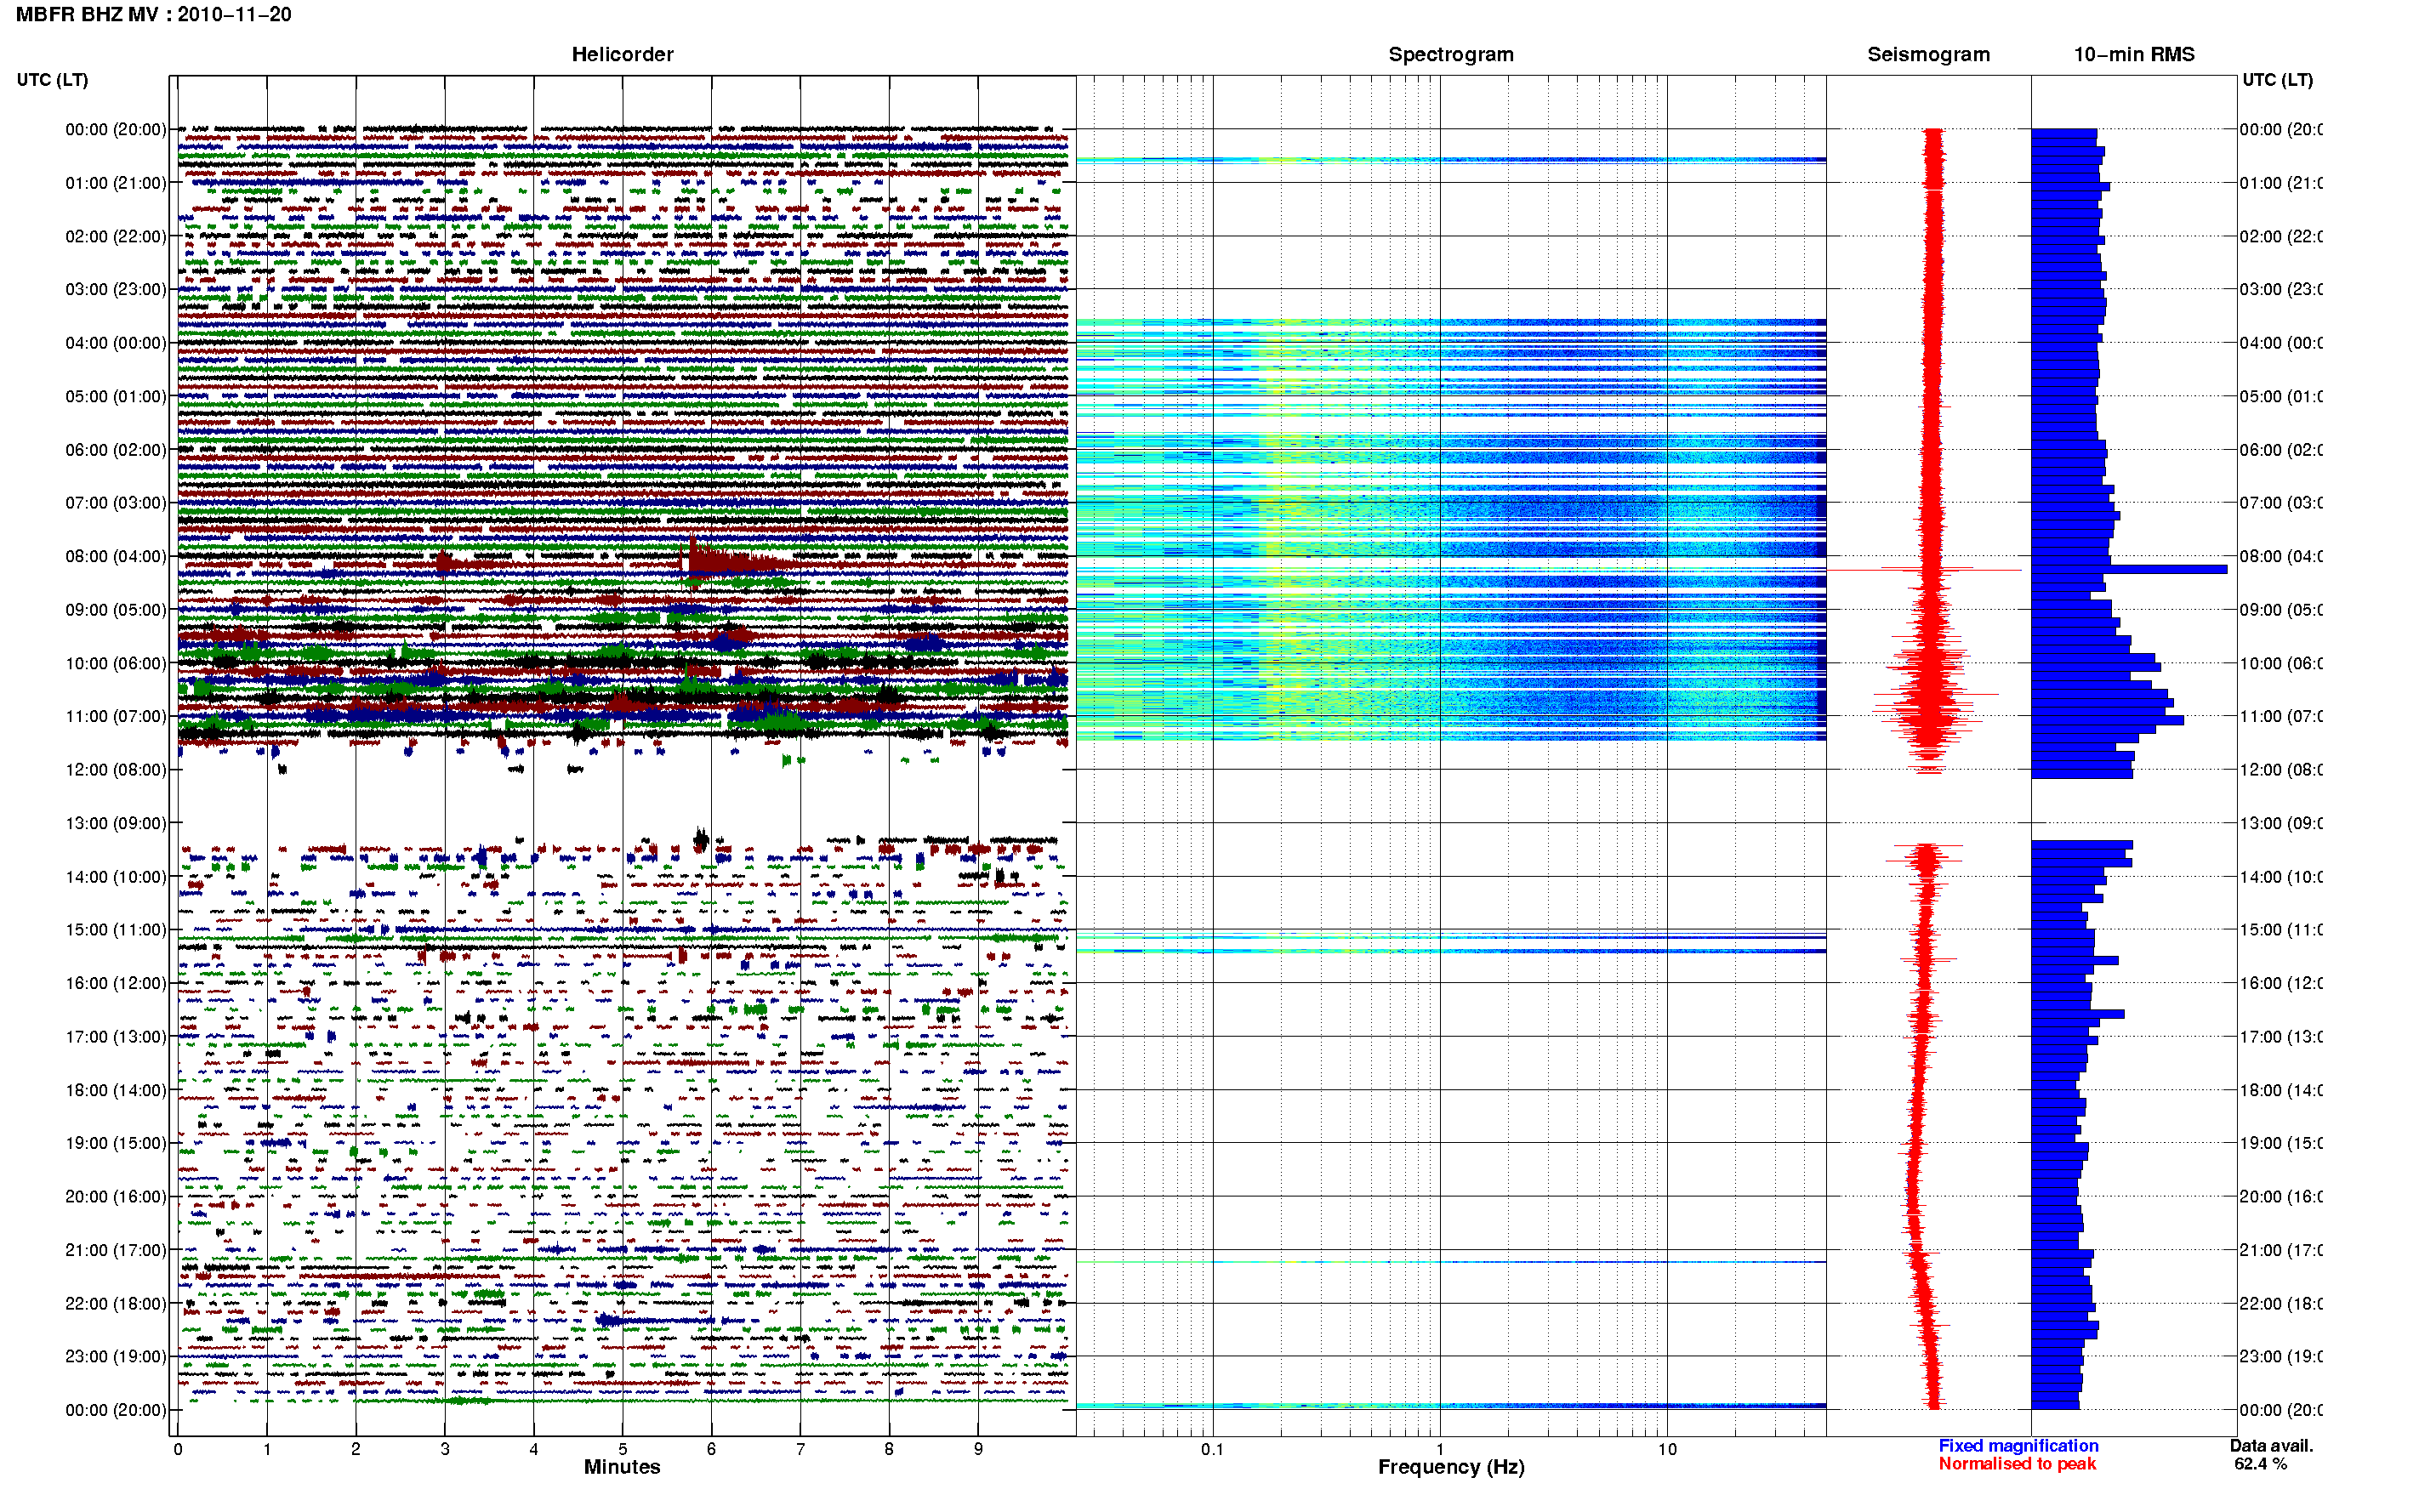This screenshot has height=1512, width=2419.
Task: Click the 'Spectrogram' panel heading
Action: 1451,54
